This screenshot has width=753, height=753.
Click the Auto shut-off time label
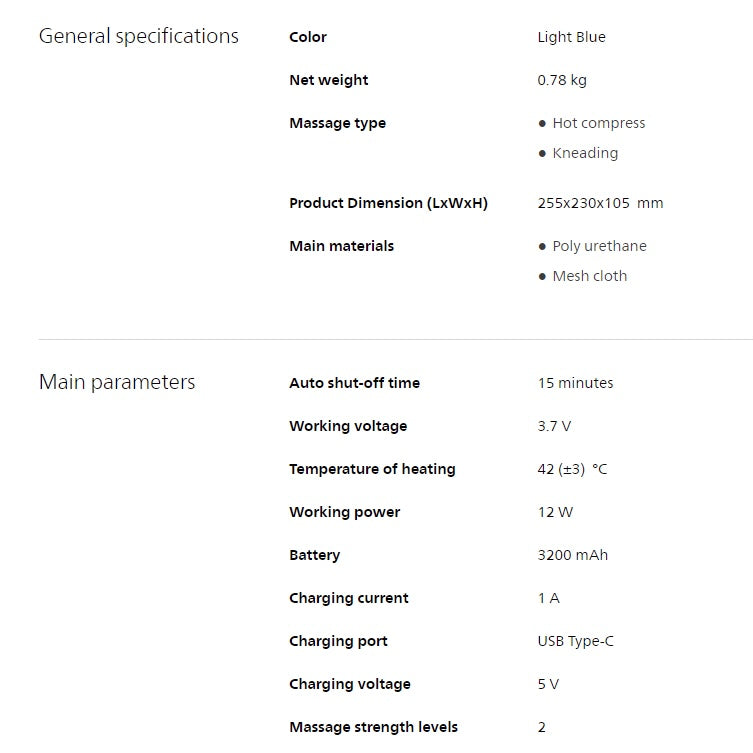click(354, 383)
